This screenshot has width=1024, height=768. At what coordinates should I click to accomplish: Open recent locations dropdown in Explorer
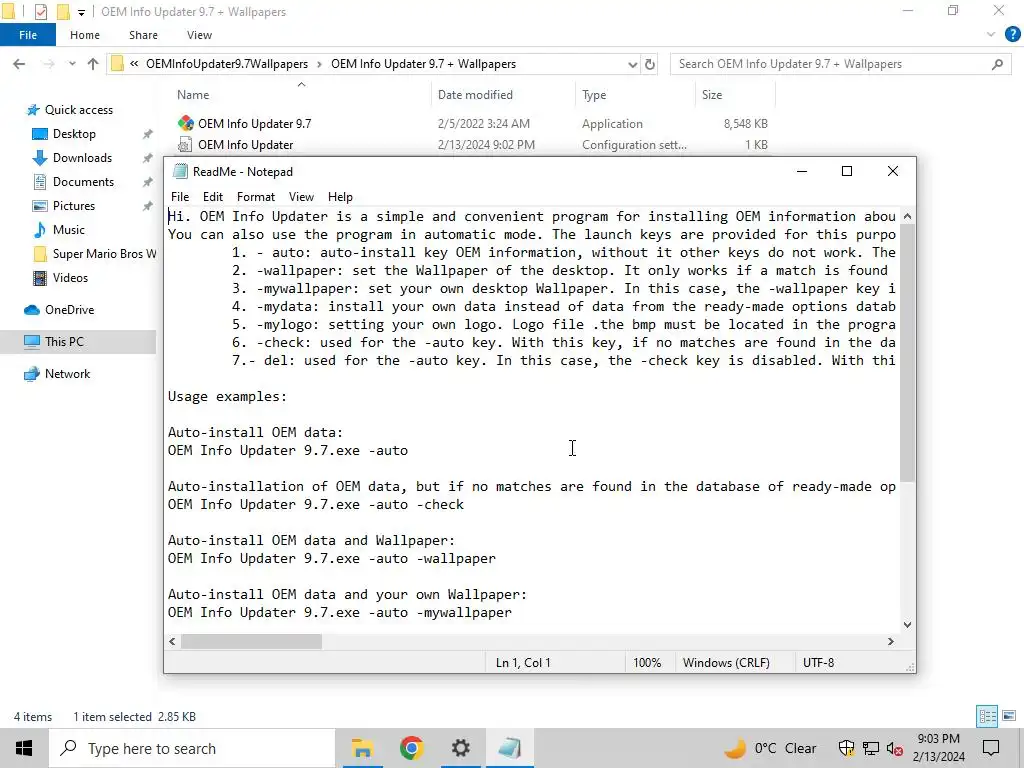pyautogui.click(x=72, y=64)
